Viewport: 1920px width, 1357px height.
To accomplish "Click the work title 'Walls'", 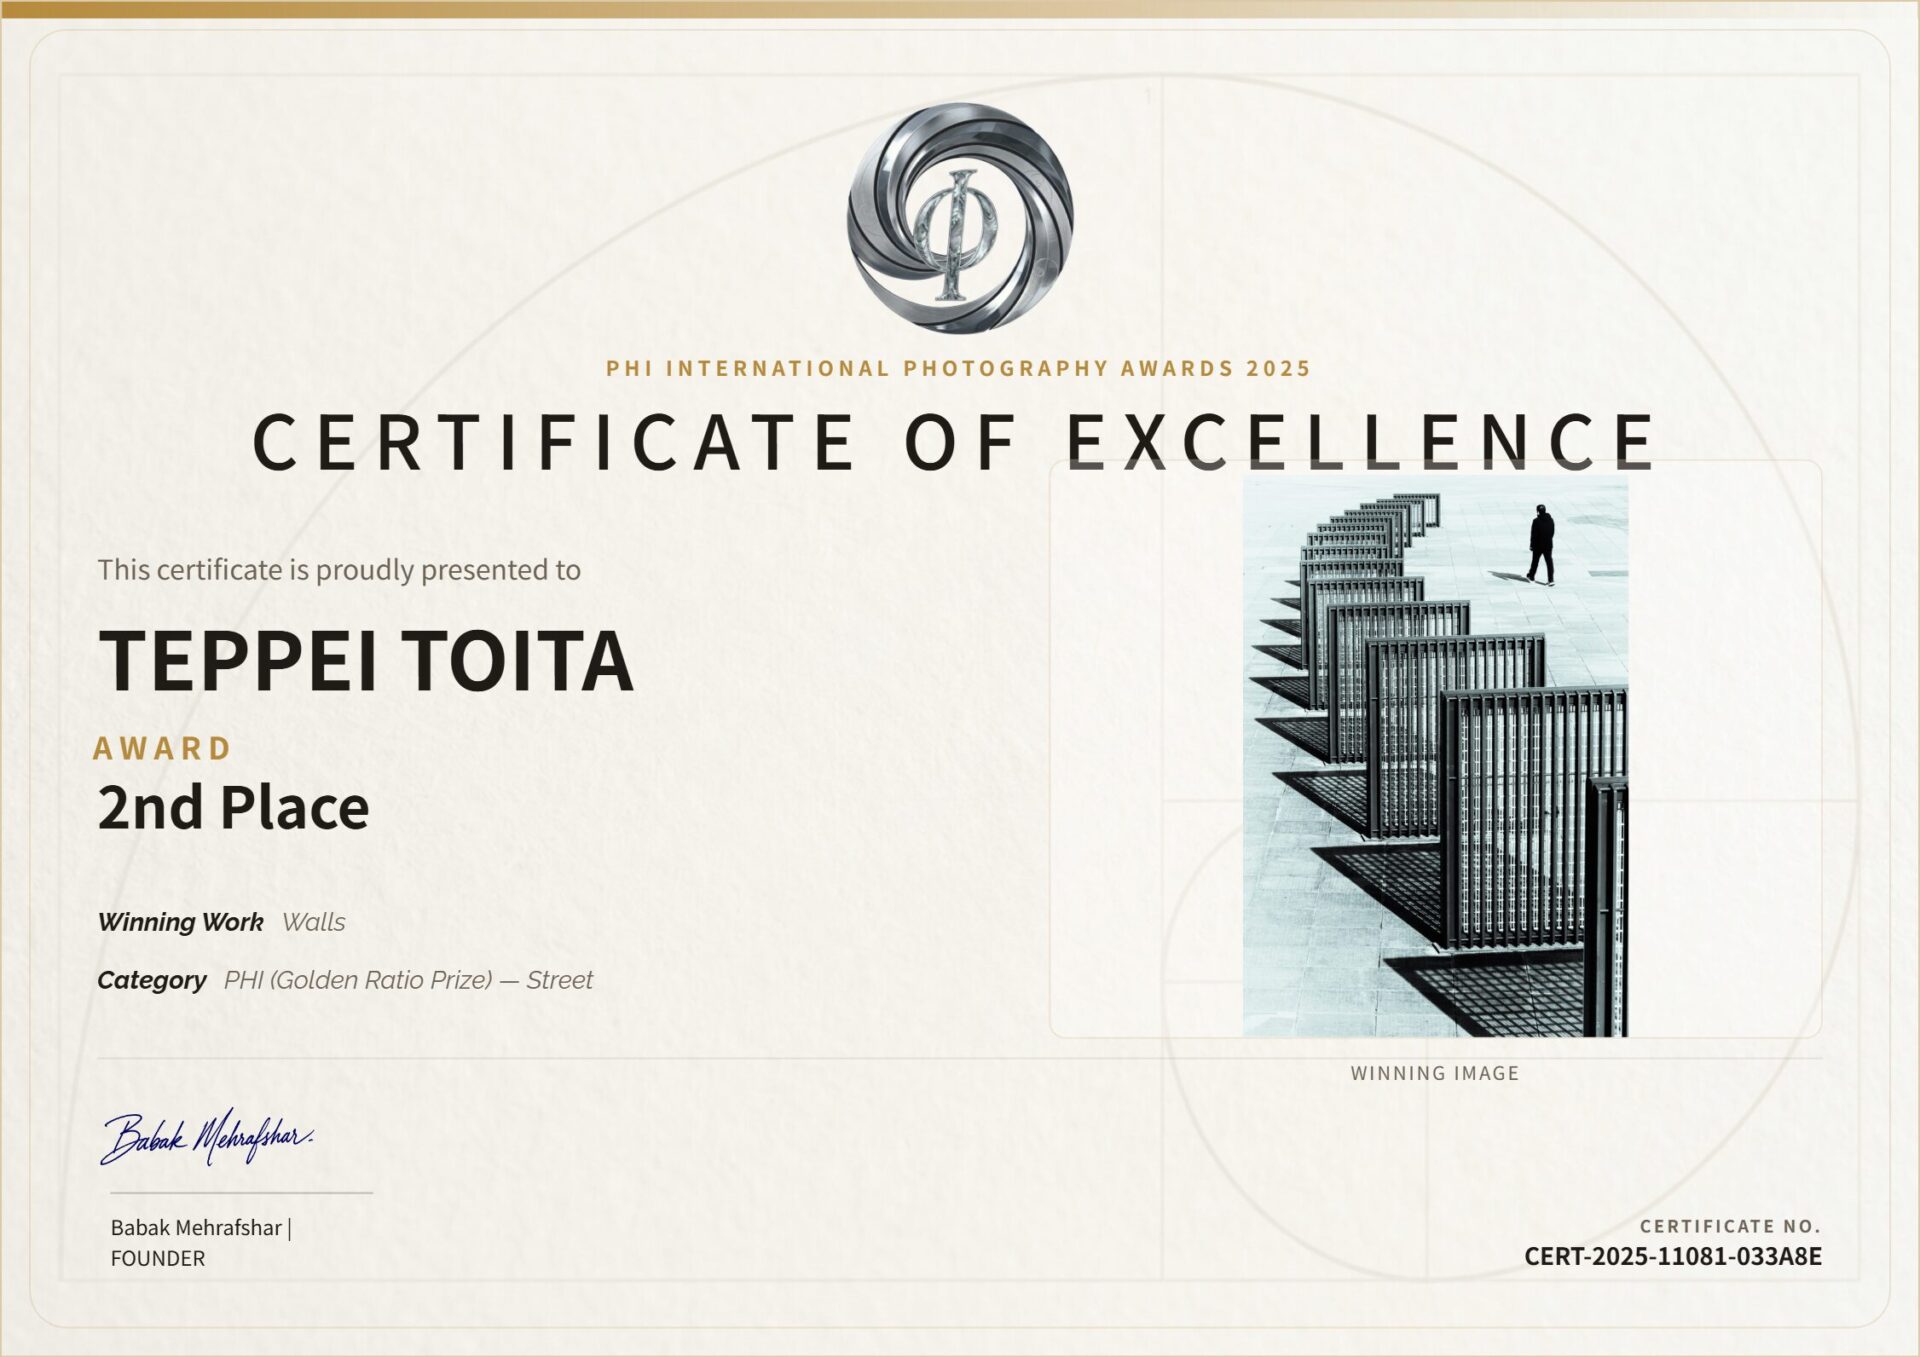I will click(x=314, y=922).
